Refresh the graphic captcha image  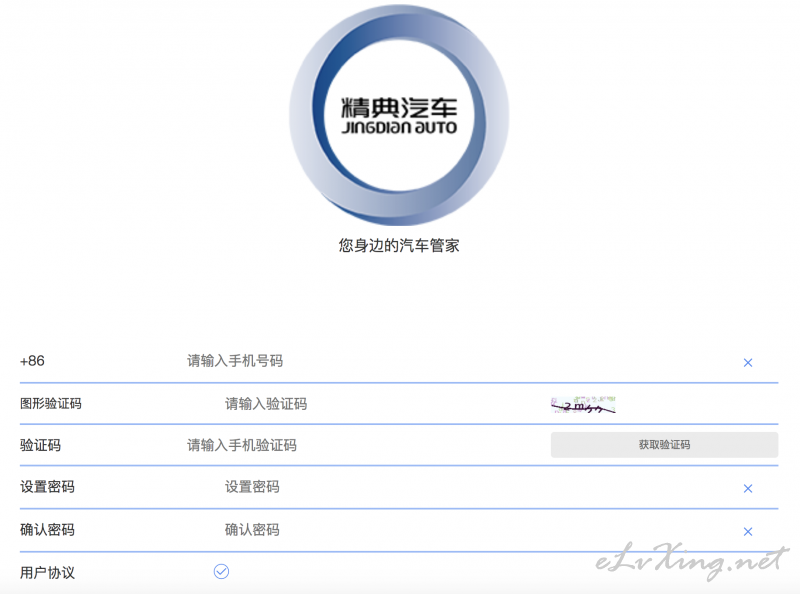click(583, 405)
